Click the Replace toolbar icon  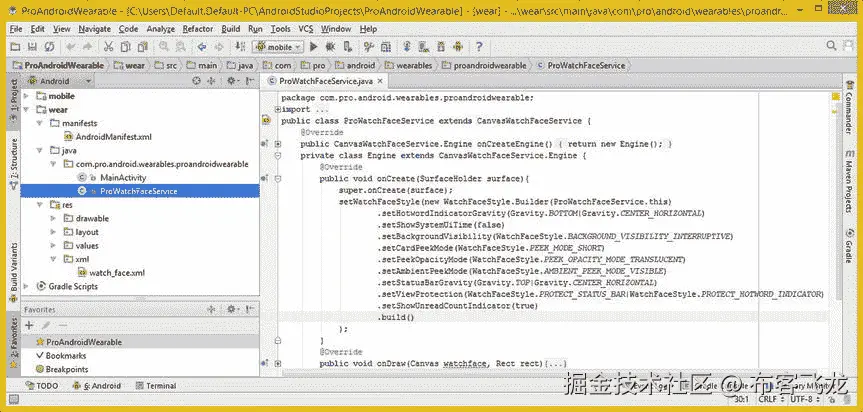pos(181,47)
